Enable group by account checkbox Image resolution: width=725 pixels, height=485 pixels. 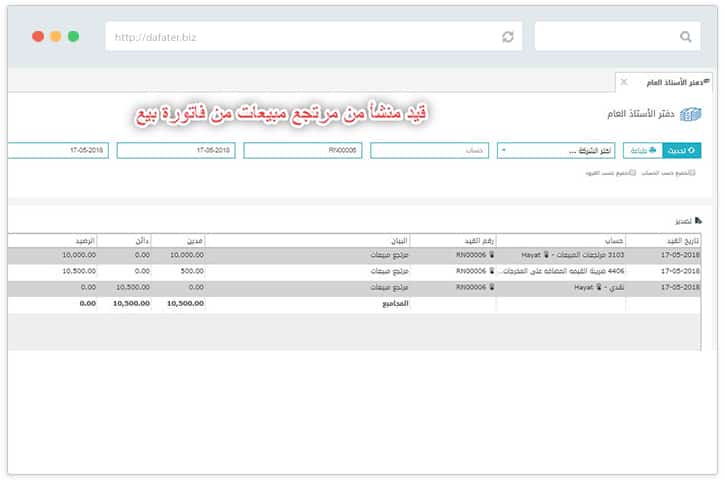click(692, 173)
